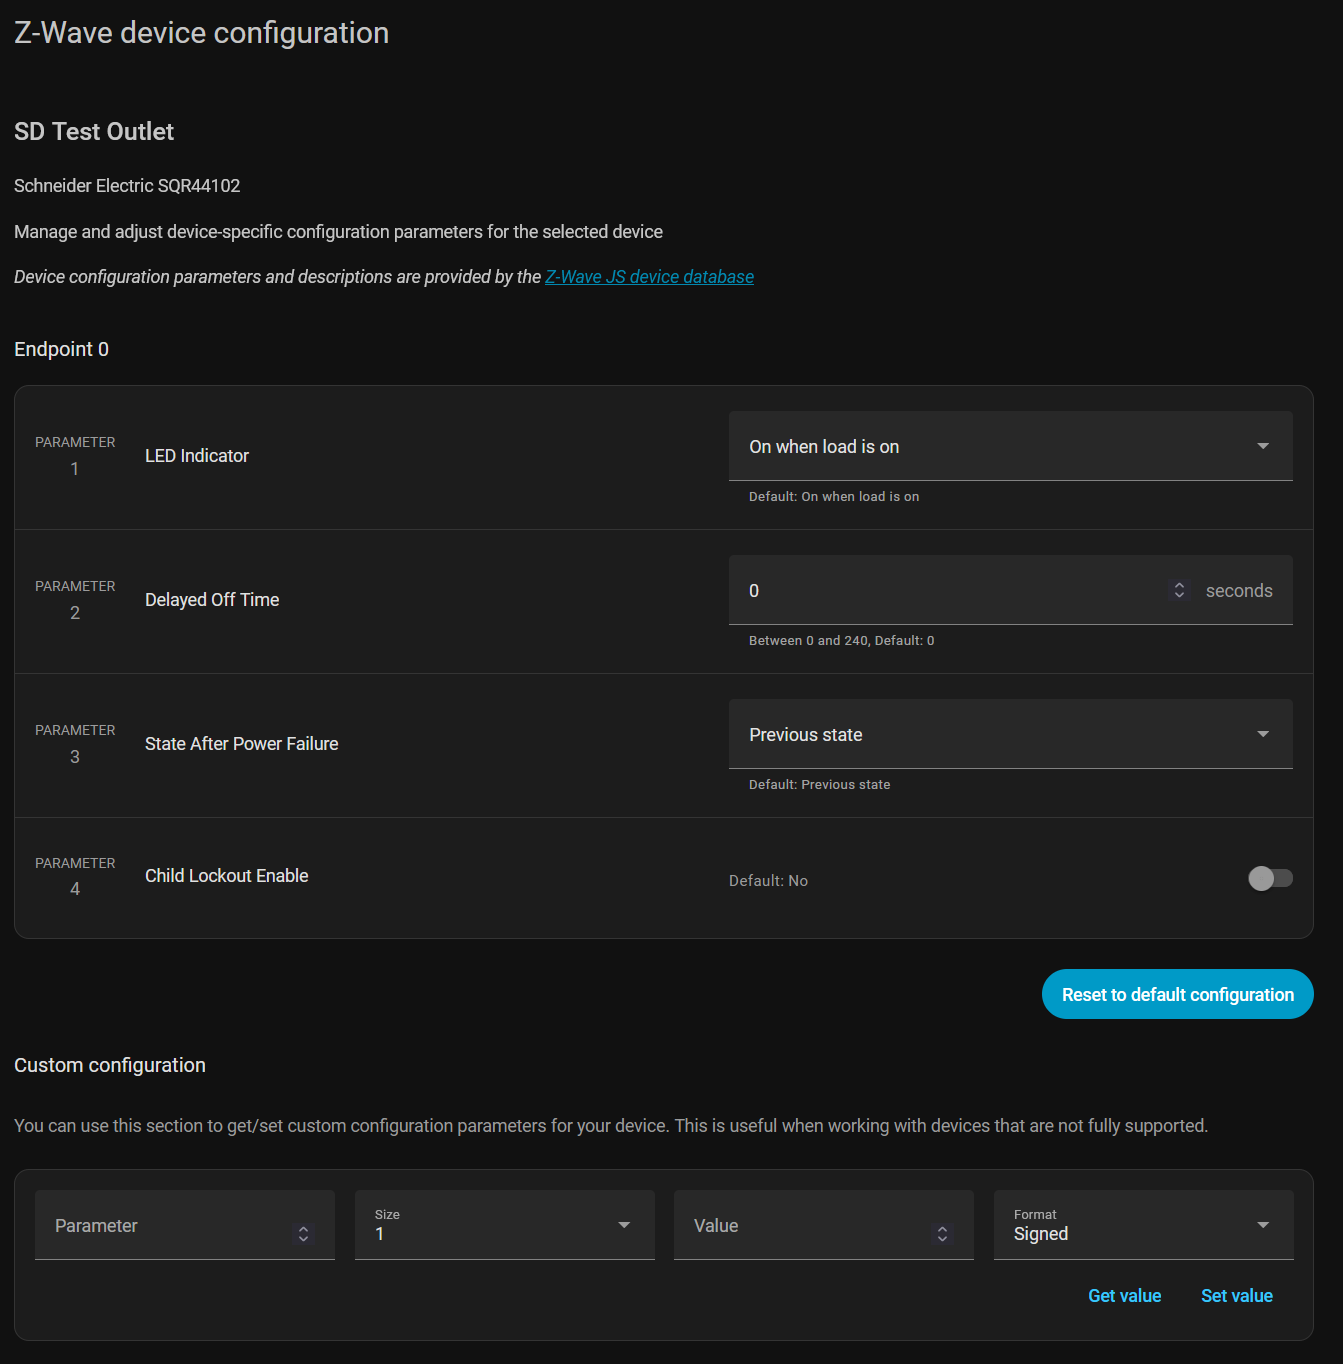The width and height of the screenshot is (1343, 1364).
Task: Click the Format dropdown arrow icon
Action: pos(1263,1225)
